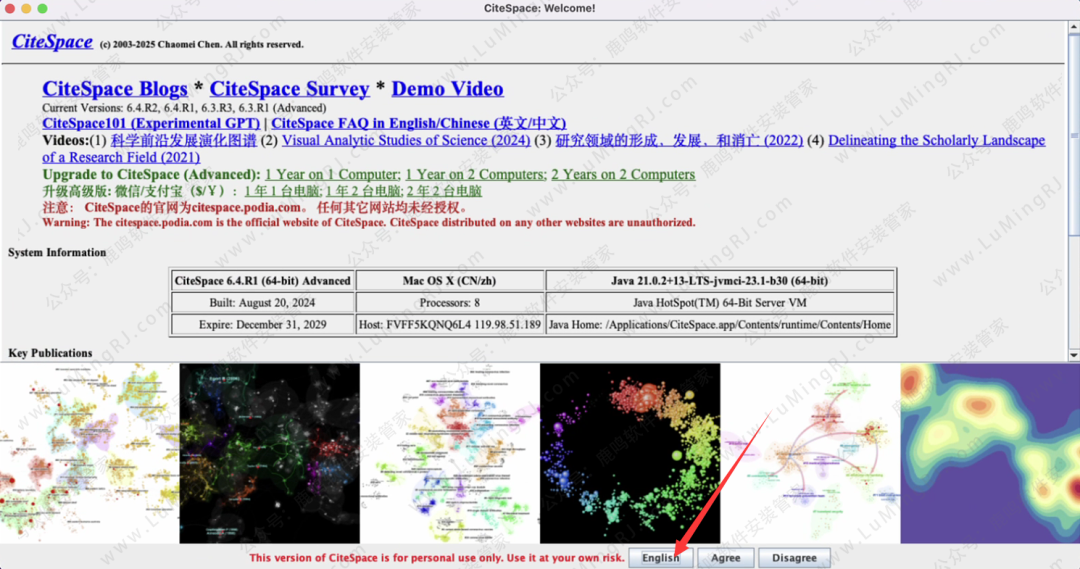Viewport: 1080px width, 569px height.
Task: Open the CiteSpace Survey link
Action: click(289, 89)
